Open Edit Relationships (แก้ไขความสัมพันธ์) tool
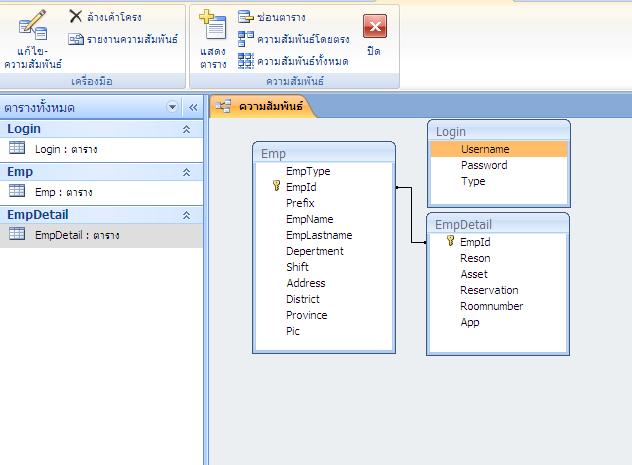Screen dimensions: 632x465 click(x=33, y=38)
